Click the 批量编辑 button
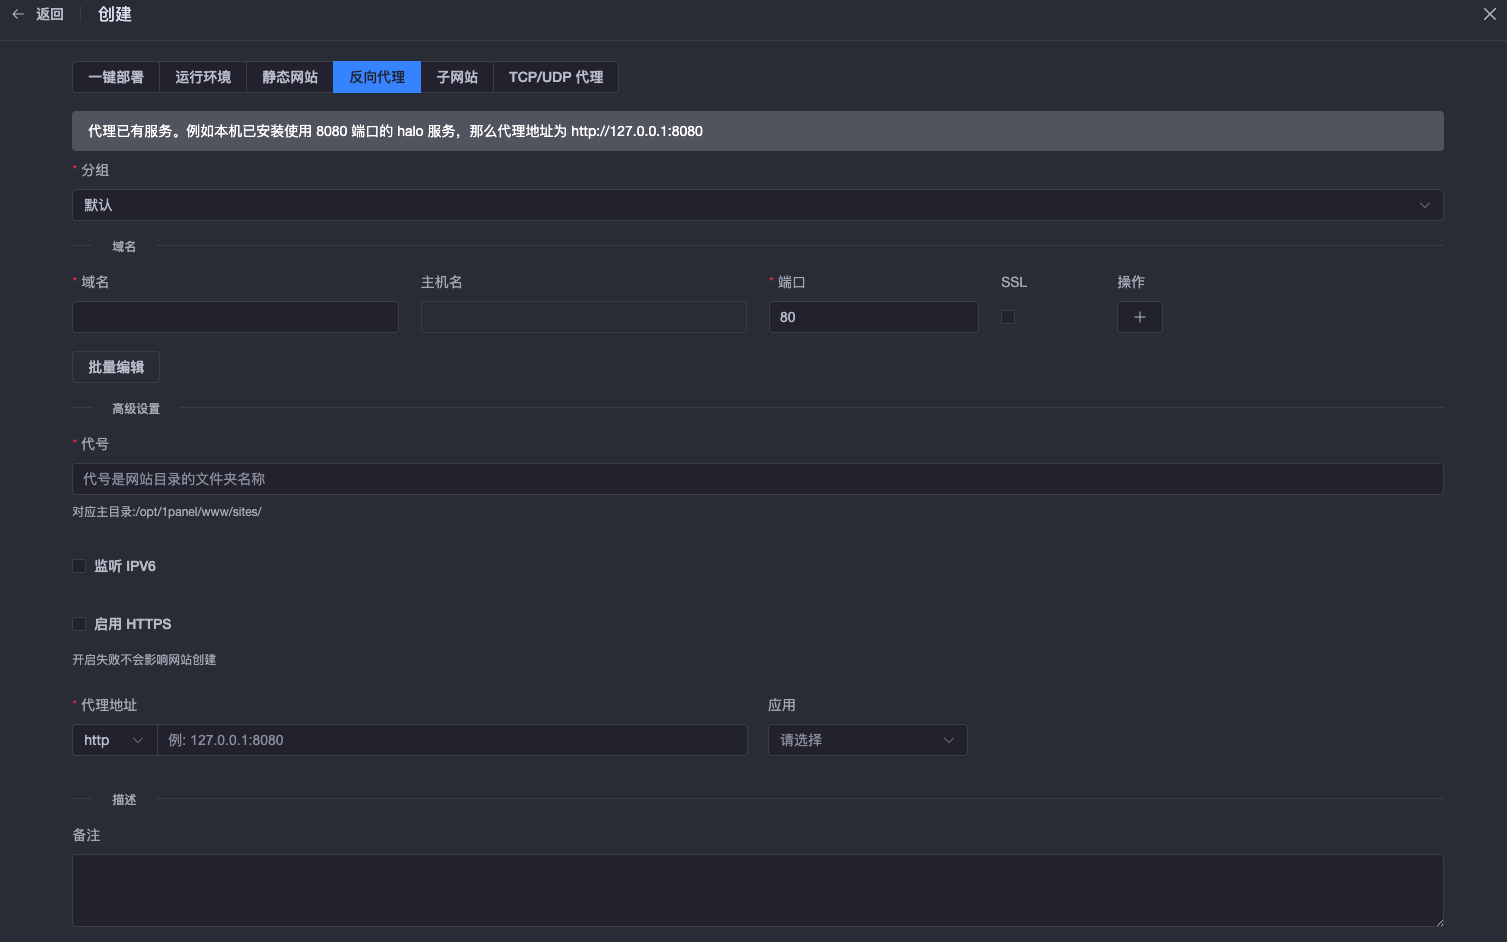Image resolution: width=1507 pixels, height=942 pixels. tap(116, 367)
